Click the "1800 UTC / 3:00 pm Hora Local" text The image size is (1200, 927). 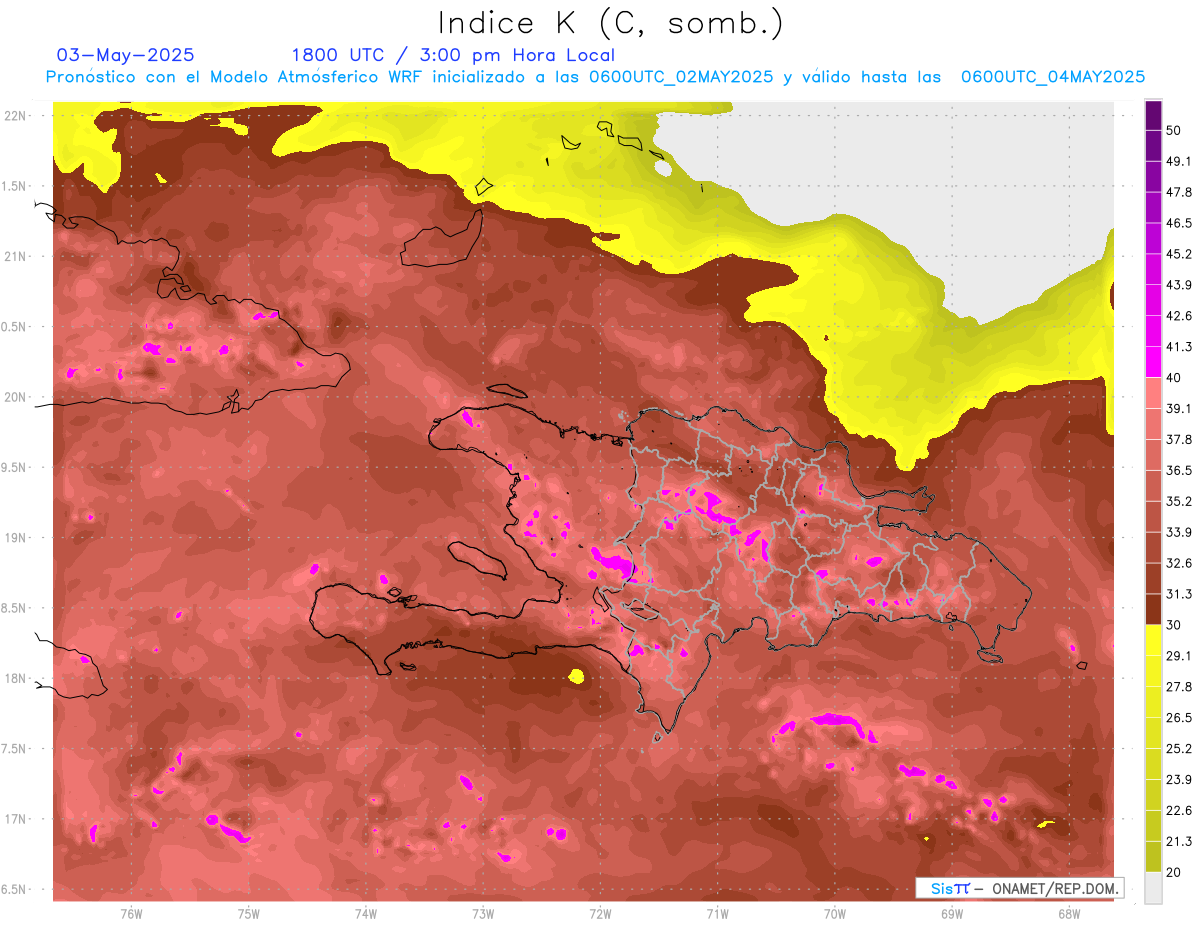pos(453,55)
